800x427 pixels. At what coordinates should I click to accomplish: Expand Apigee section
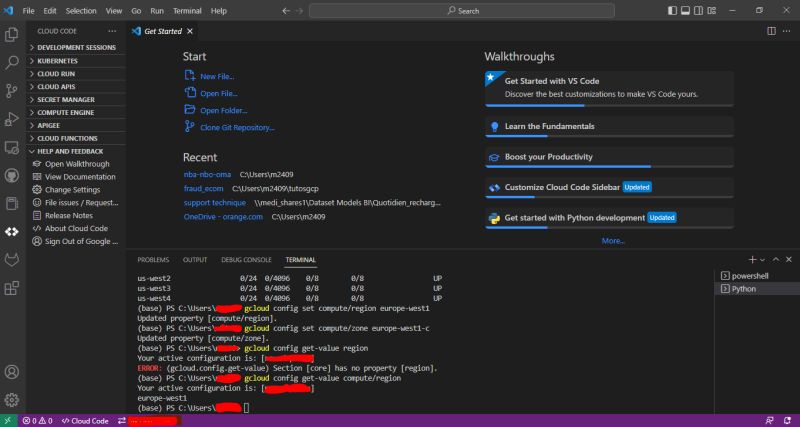click(76, 125)
